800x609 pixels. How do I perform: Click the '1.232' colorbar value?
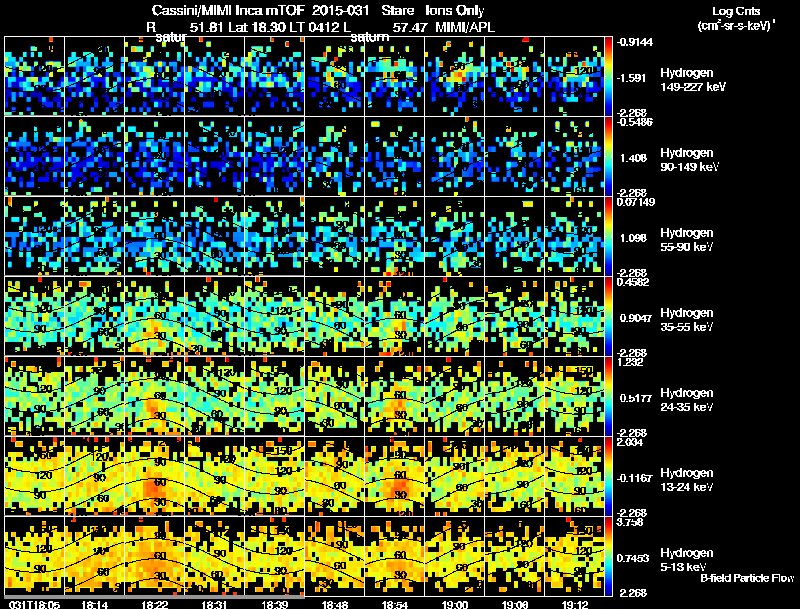click(x=630, y=362)
